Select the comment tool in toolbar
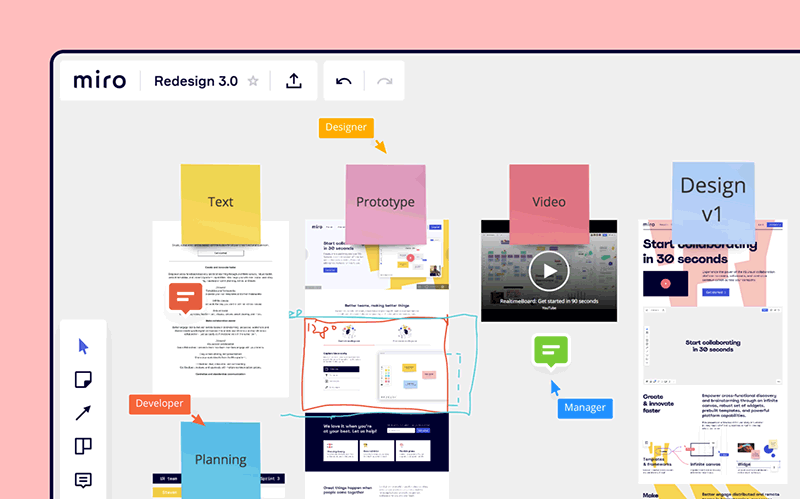The height and width of the screenshot is (499, 800). [x=83, y=480]
